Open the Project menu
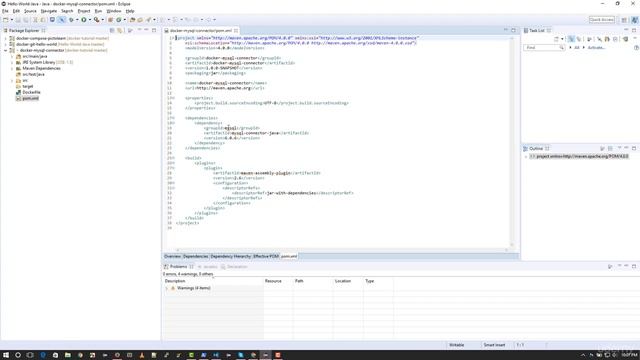640x360 pixels. pos(84,11)
